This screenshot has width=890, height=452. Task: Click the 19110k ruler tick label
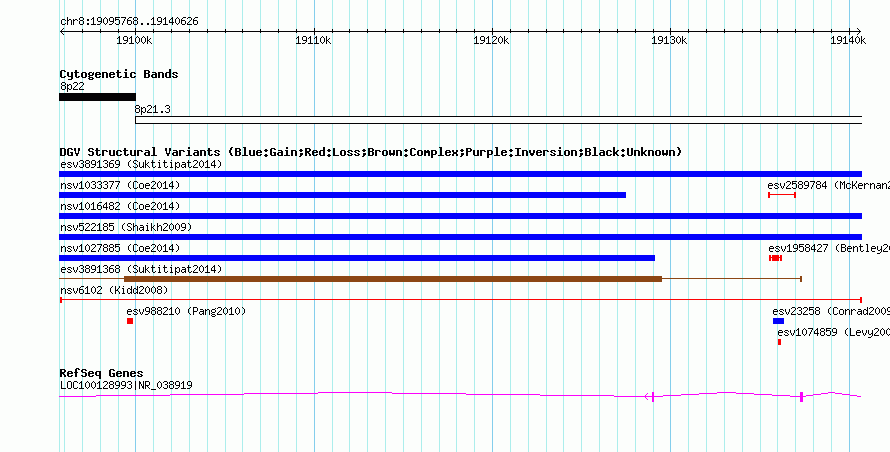(313, 40)
